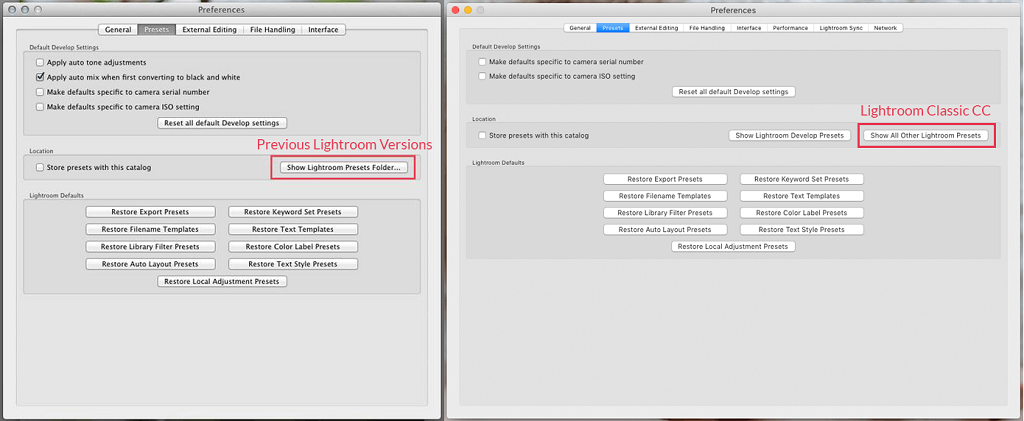The width and height of the screenshot is (1024, 421).
Task: Click Reset all default Develop settings, right window
Action: coord(734,92)
